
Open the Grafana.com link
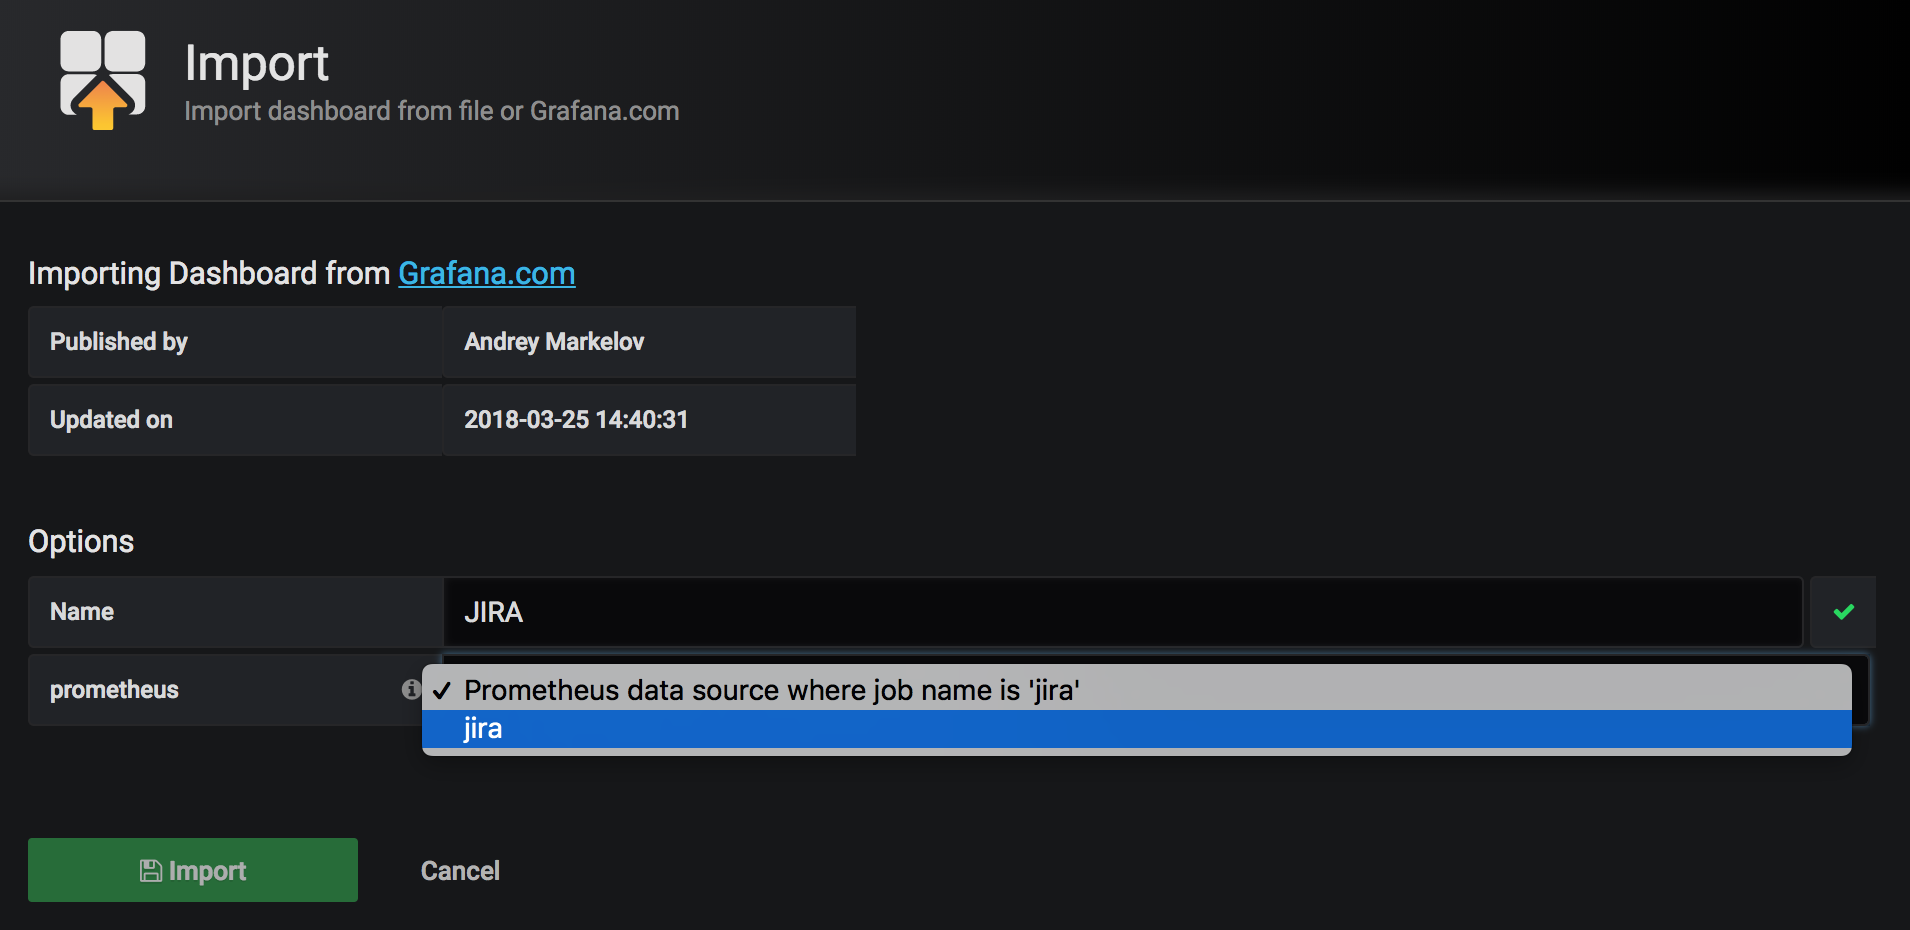point(486,273)
